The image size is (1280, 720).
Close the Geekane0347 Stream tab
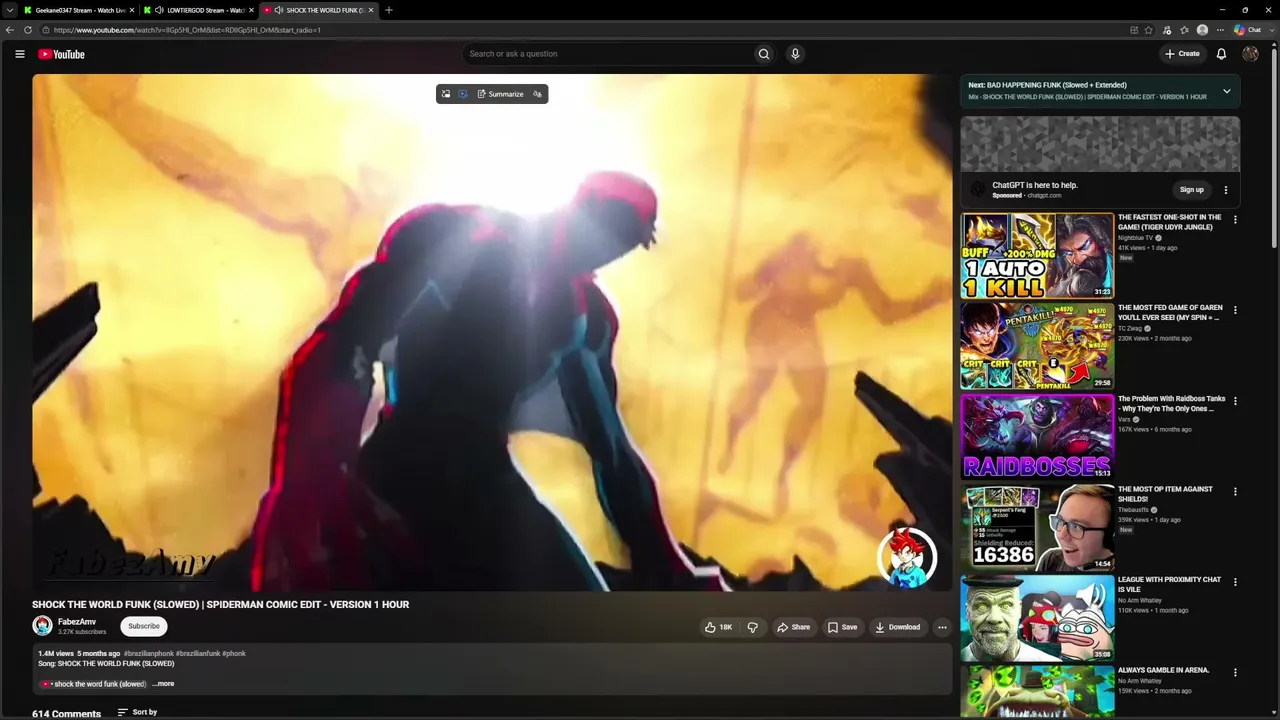pyautogui.click(x=133, y=10)
